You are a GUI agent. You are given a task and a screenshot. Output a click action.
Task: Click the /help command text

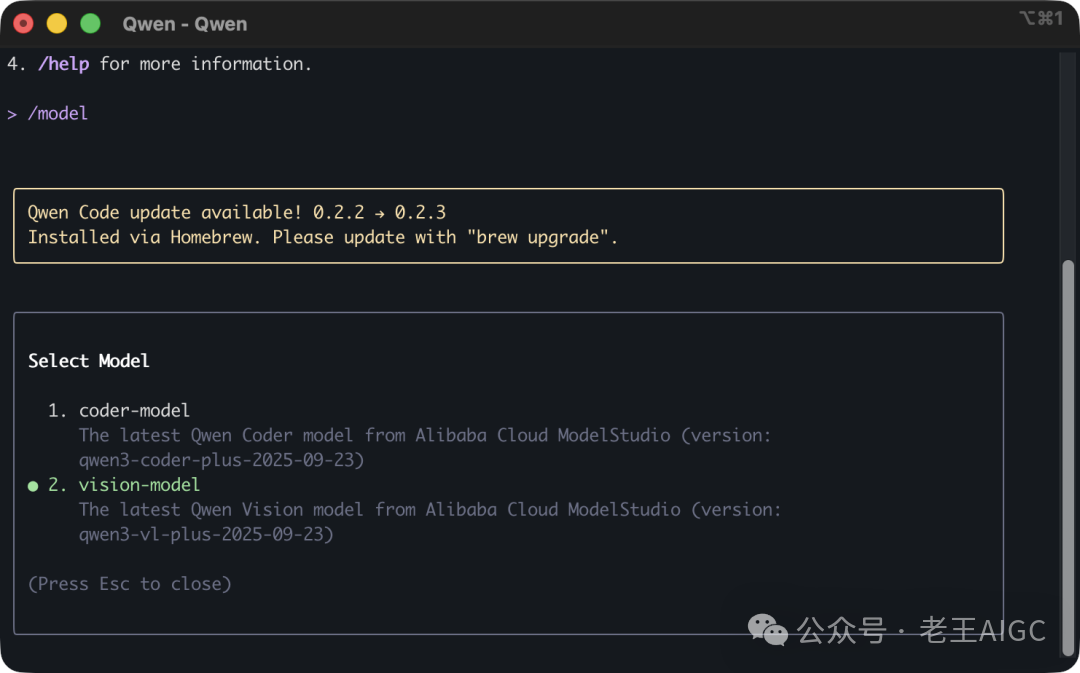(64, 64)
